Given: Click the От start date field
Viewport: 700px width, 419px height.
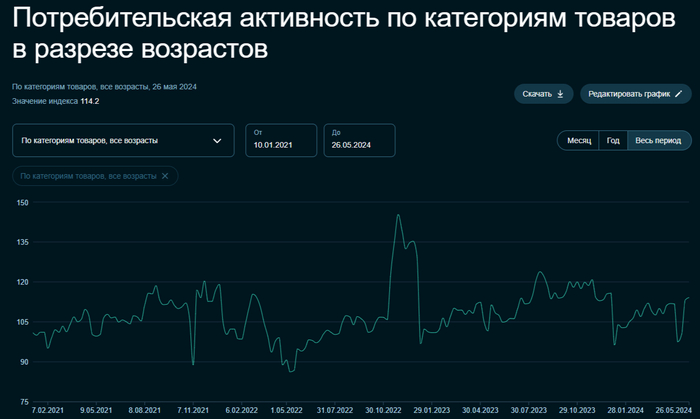Looking at the screenshot, I should pyautogui.click(x=280, y=141).
